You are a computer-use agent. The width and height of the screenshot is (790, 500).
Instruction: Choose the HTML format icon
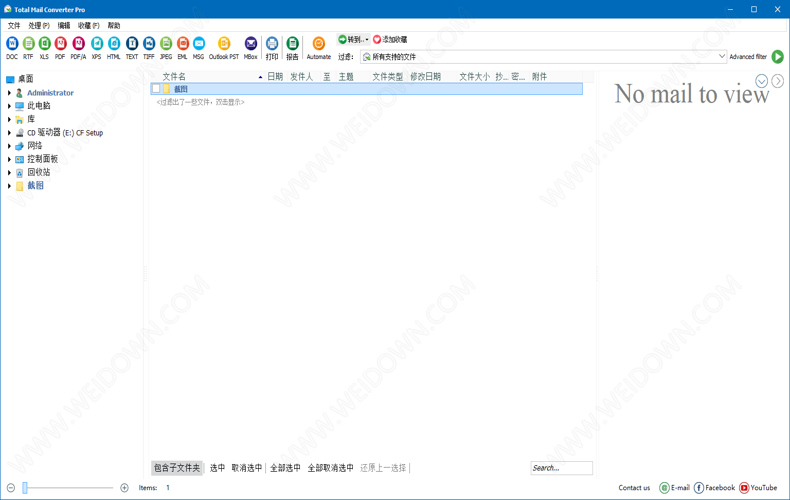[114, 46]
